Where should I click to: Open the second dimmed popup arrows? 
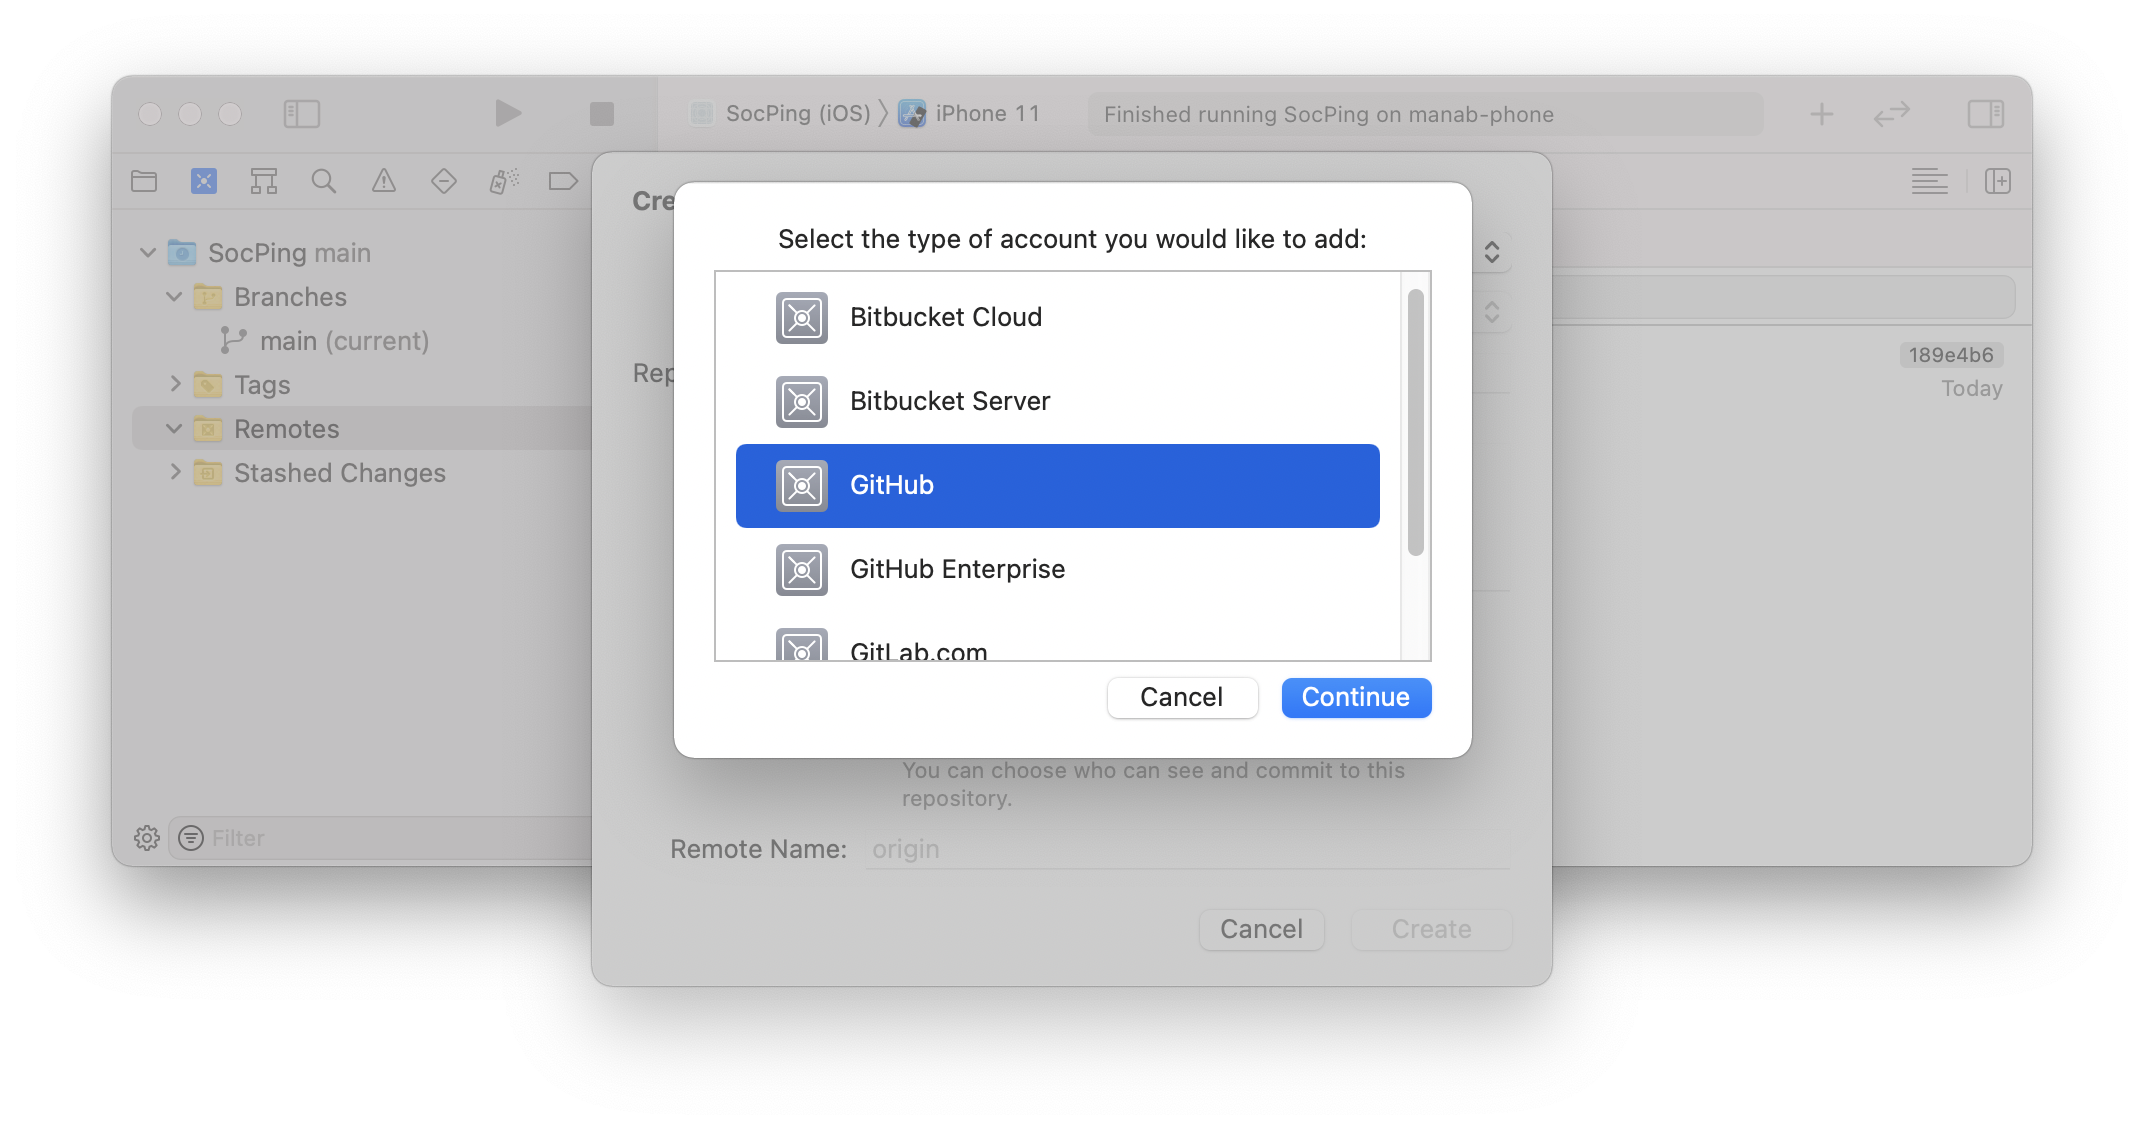(1492, 312)
